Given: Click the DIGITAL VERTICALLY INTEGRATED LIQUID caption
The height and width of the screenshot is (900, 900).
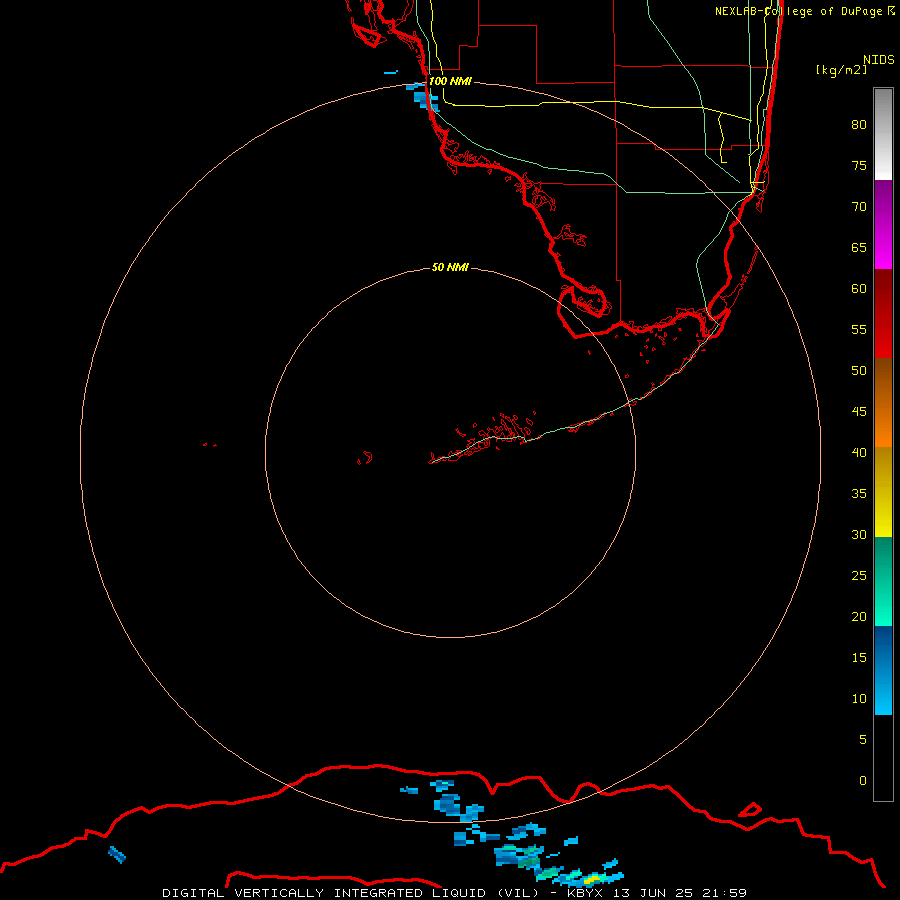Looking at the screenshot, I should click(x=351, y=893).
